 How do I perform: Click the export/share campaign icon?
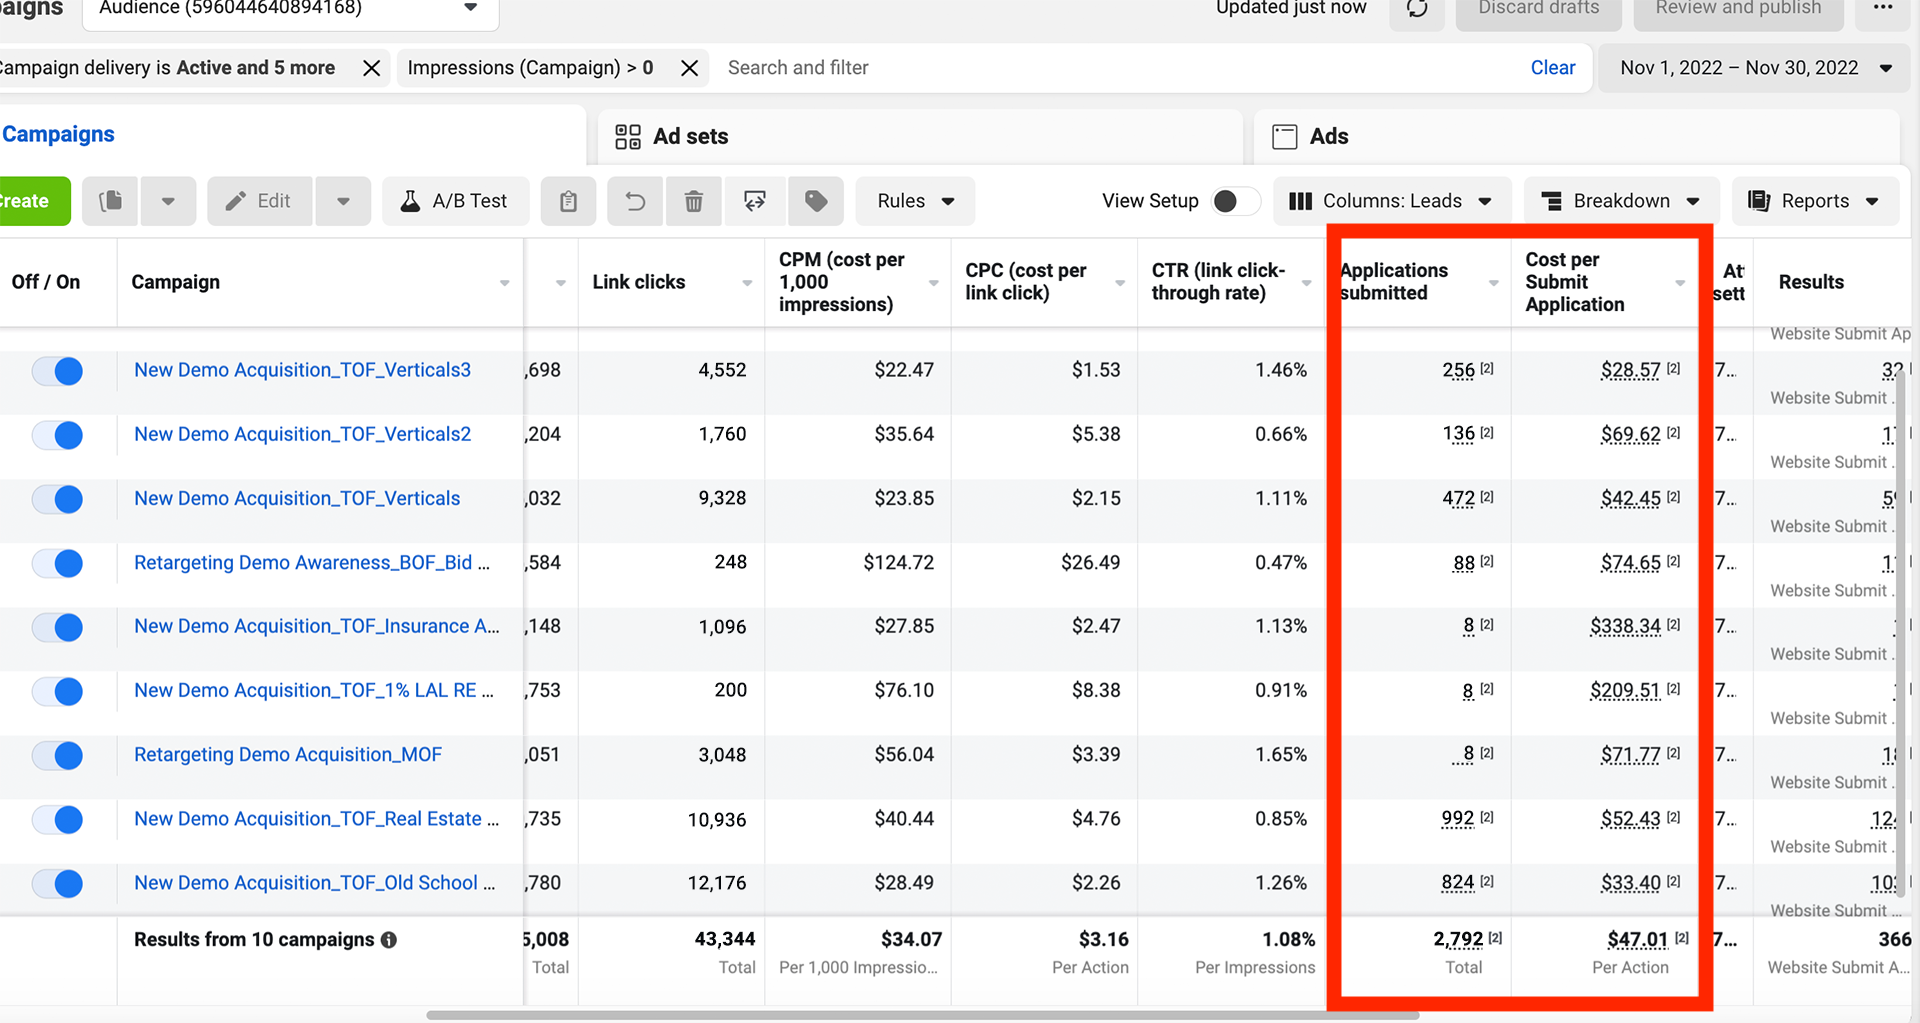tap(755, 201)
